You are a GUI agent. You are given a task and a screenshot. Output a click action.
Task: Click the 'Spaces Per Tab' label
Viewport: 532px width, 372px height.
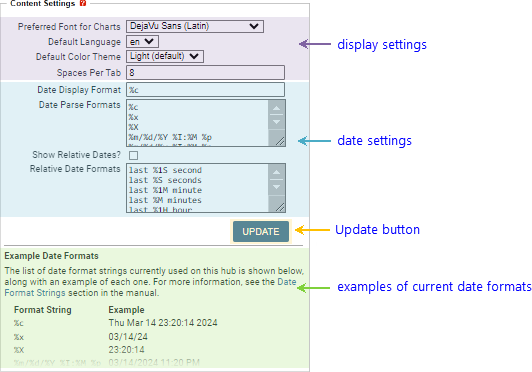pyautogui.click(x=89, y=73)
